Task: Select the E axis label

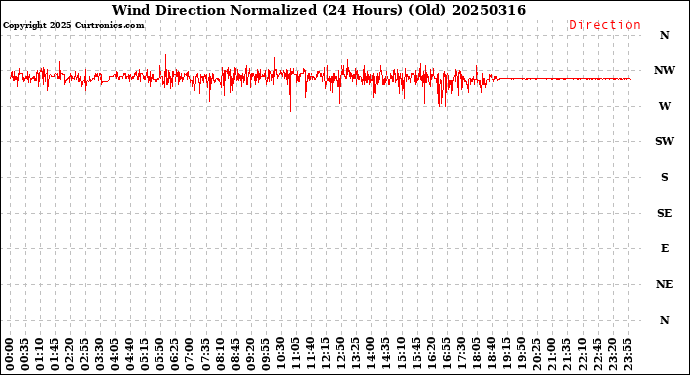Action: [x=664, y=248]
